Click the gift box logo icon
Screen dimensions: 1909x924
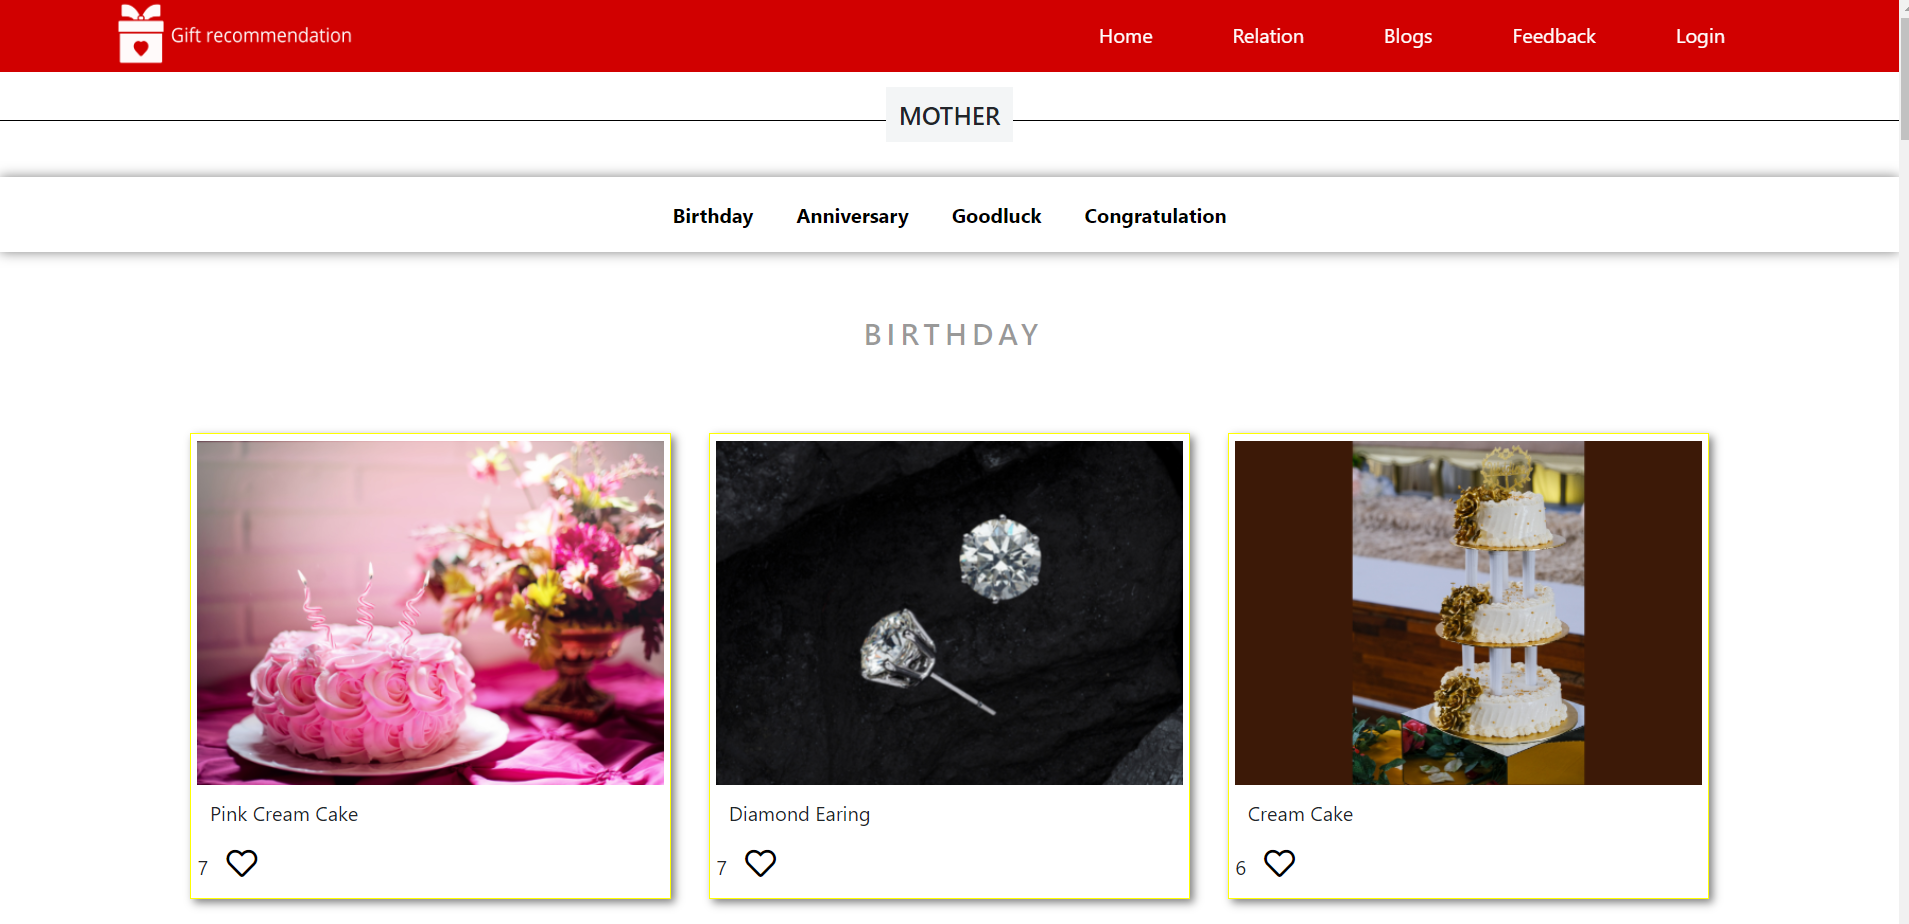pyautogui.click(x=140, y=34)
